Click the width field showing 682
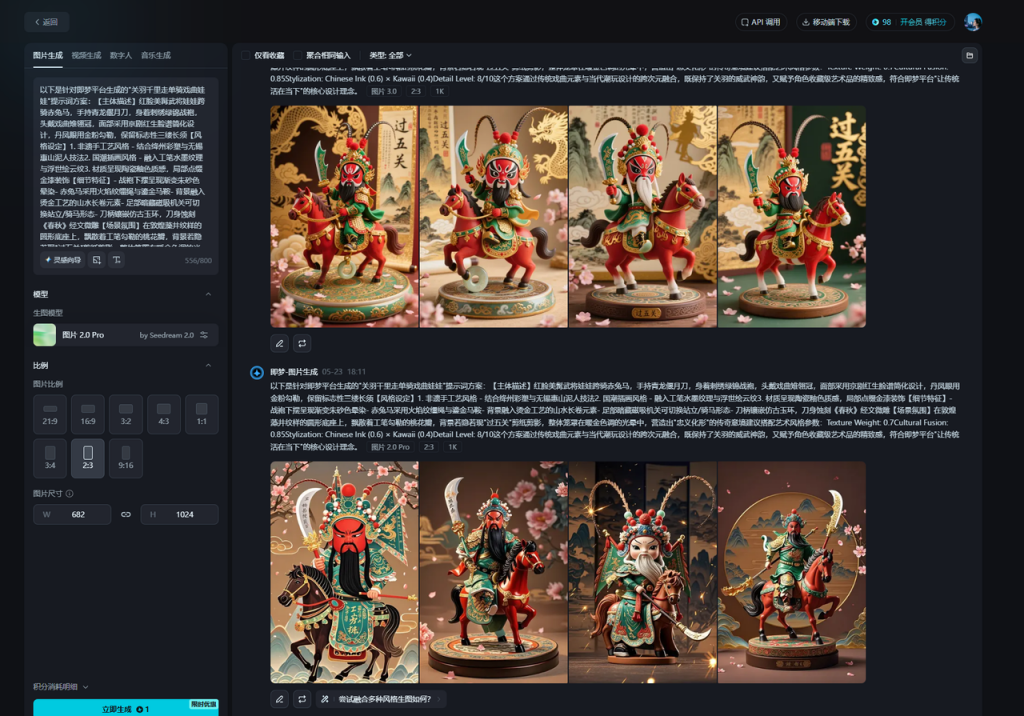 (x=72, y=514)
